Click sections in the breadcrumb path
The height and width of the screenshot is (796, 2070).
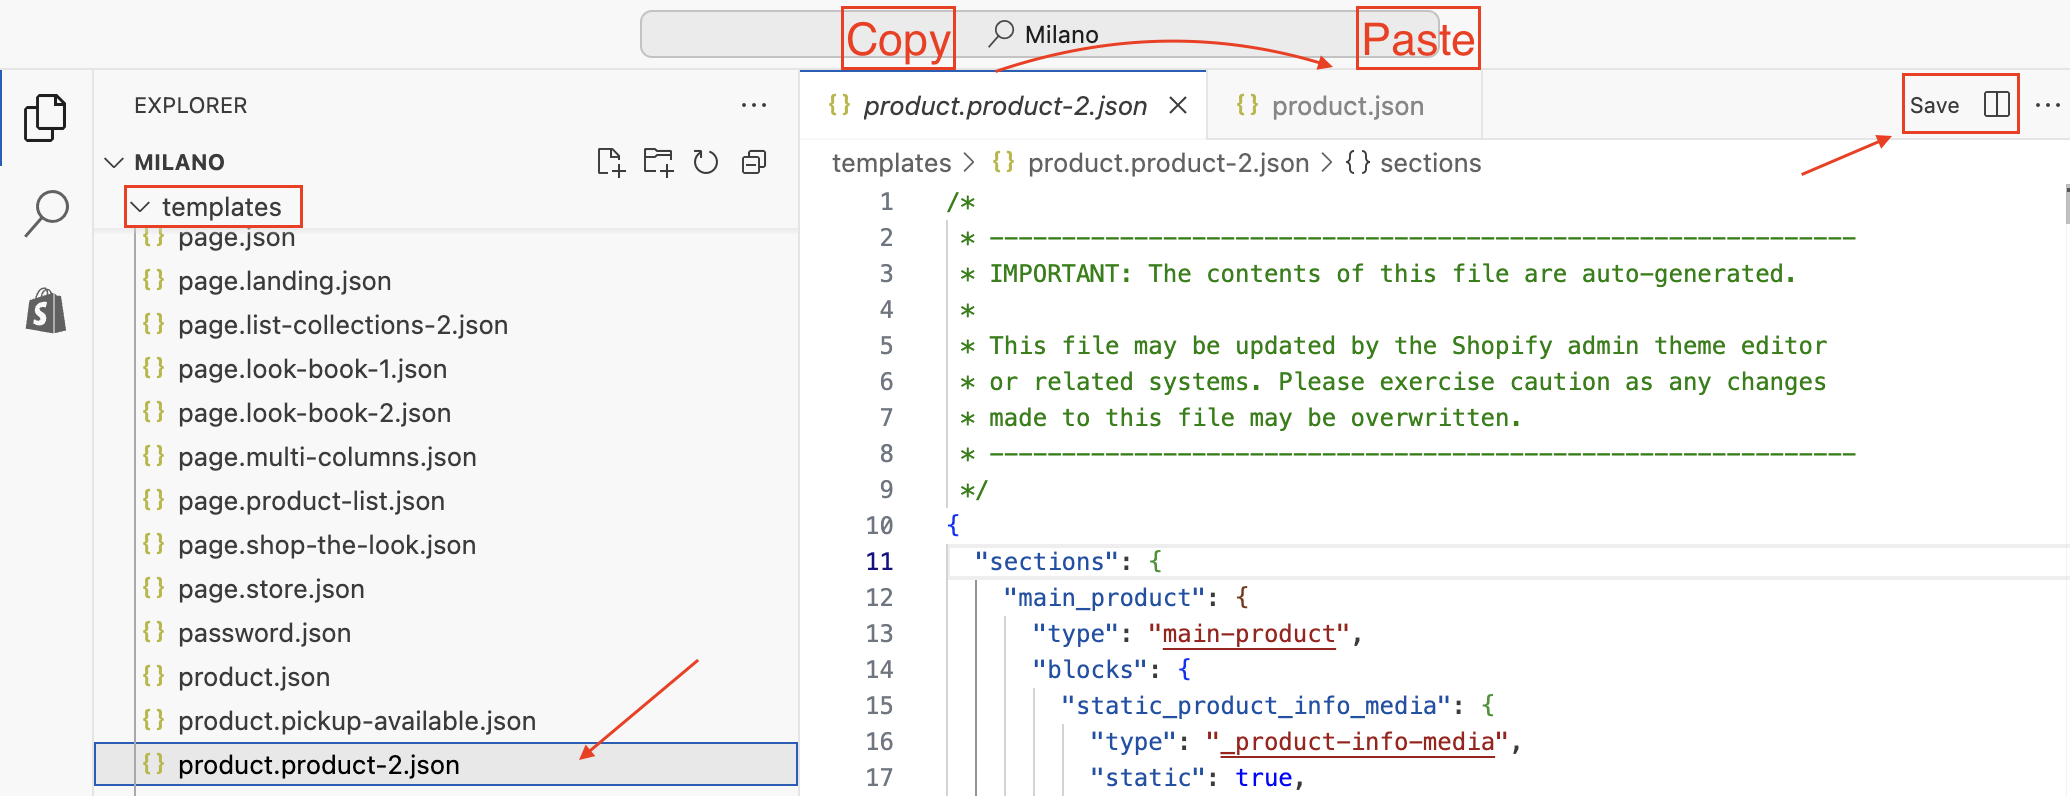[x=1429, y=163]
